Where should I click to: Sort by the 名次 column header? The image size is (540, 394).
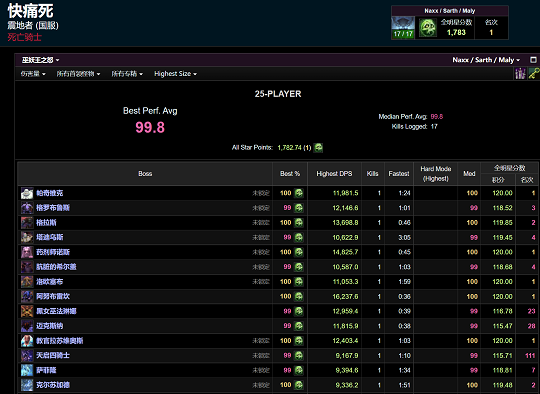point(527,180)
